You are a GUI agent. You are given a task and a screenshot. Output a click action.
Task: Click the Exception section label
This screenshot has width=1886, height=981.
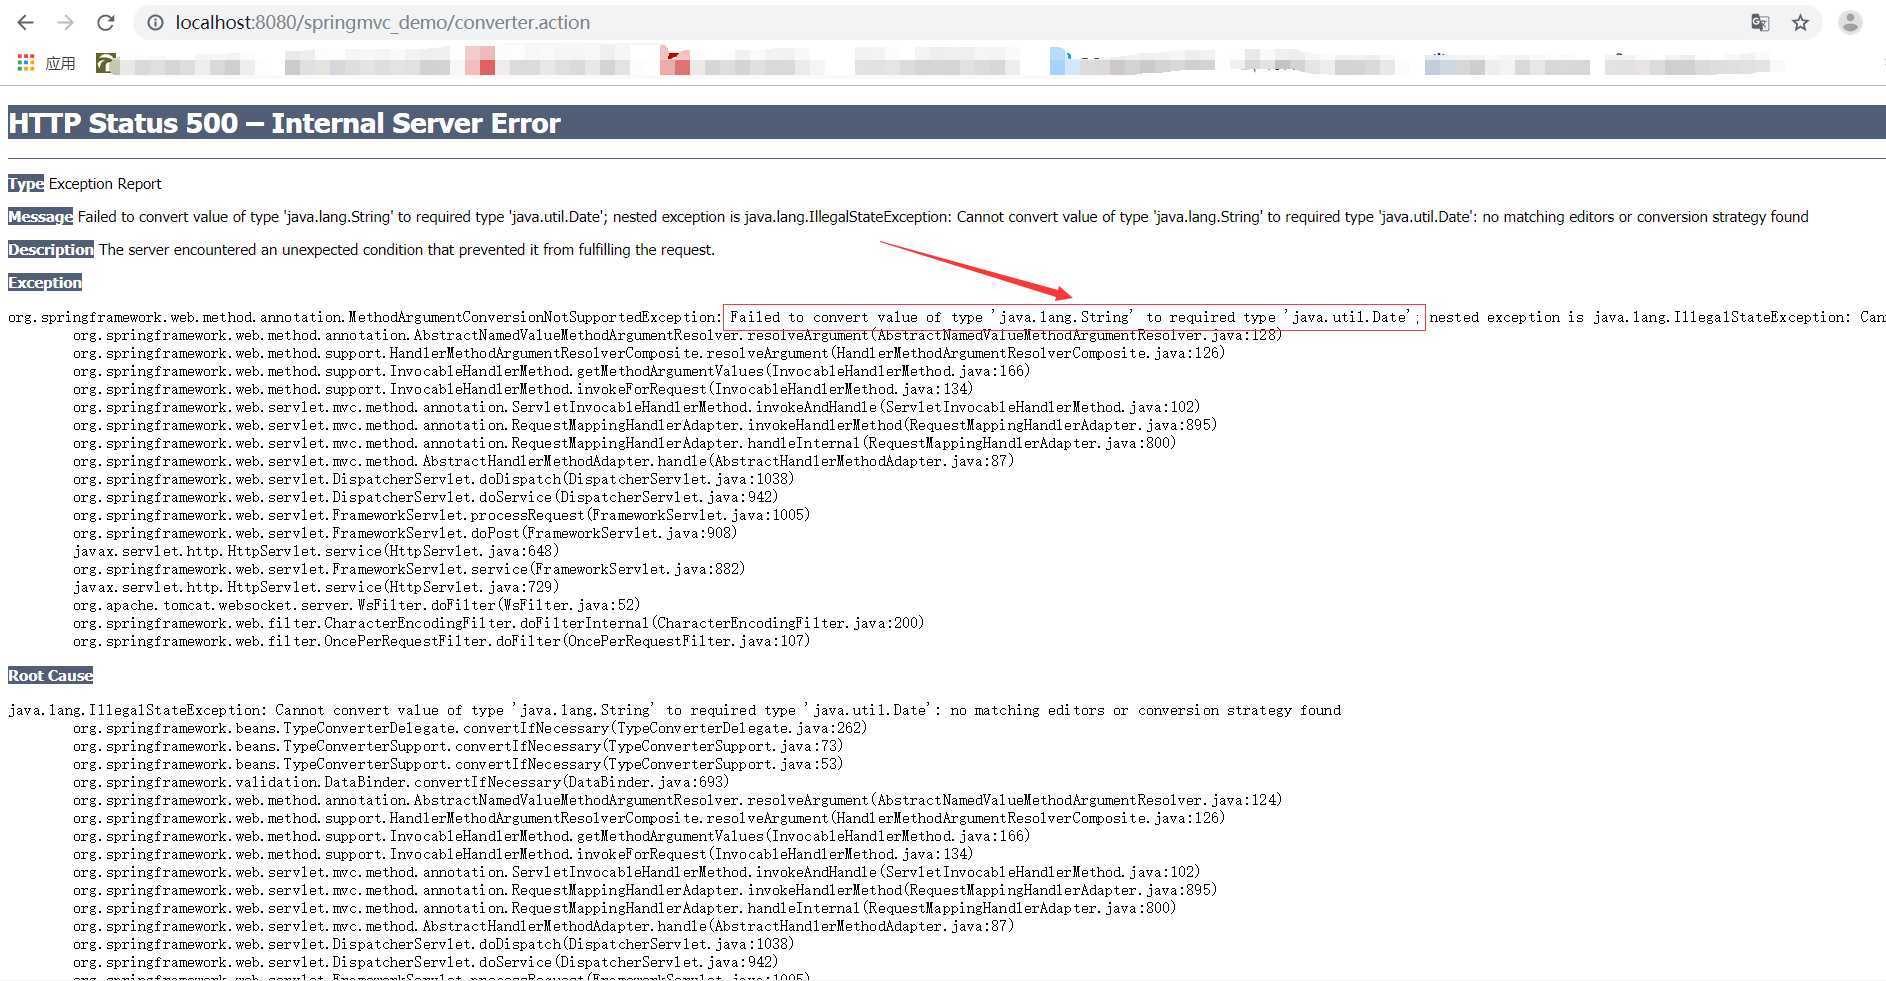[45, 283]
